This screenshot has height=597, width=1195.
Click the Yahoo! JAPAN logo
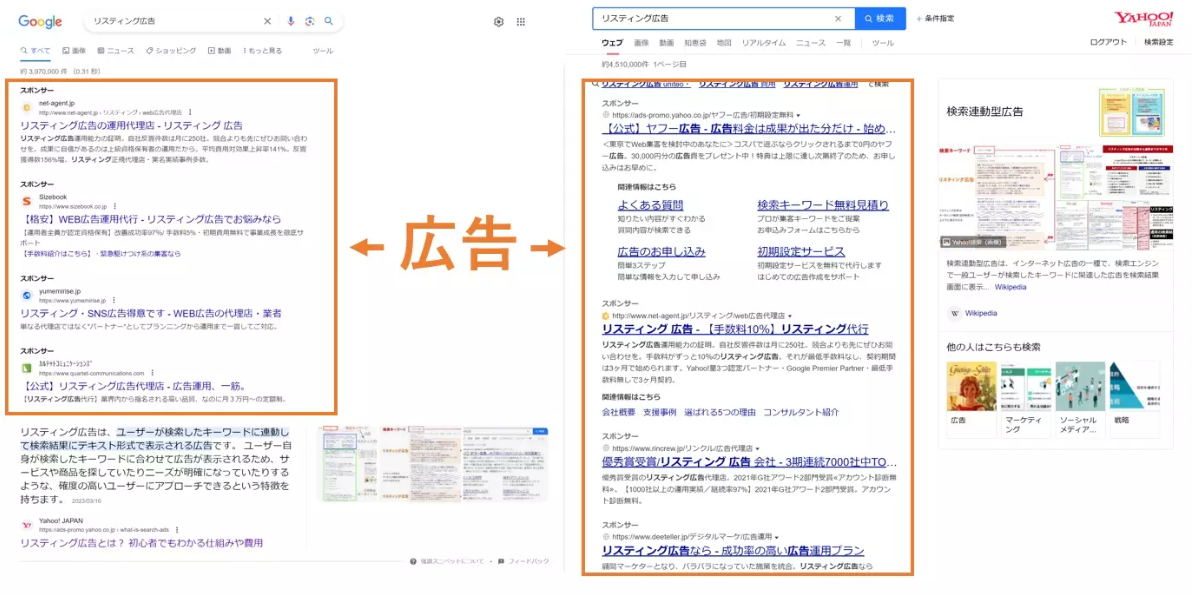point(1143,19)
